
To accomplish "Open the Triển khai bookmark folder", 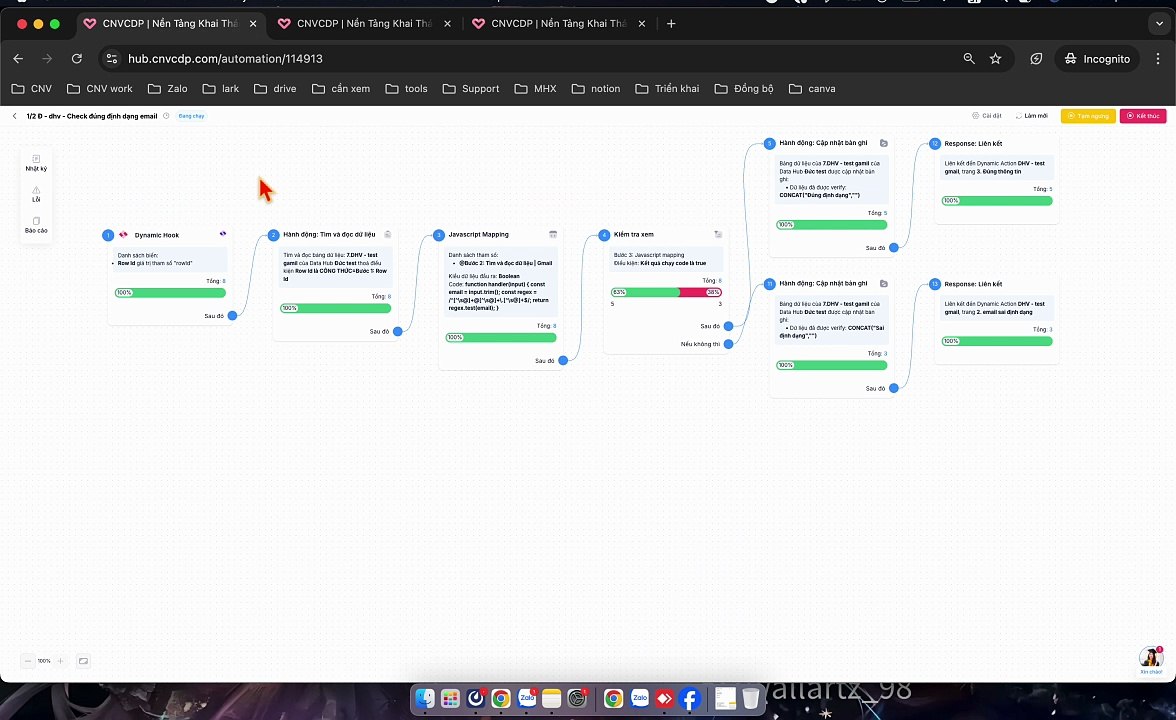I will click(668, 88).
